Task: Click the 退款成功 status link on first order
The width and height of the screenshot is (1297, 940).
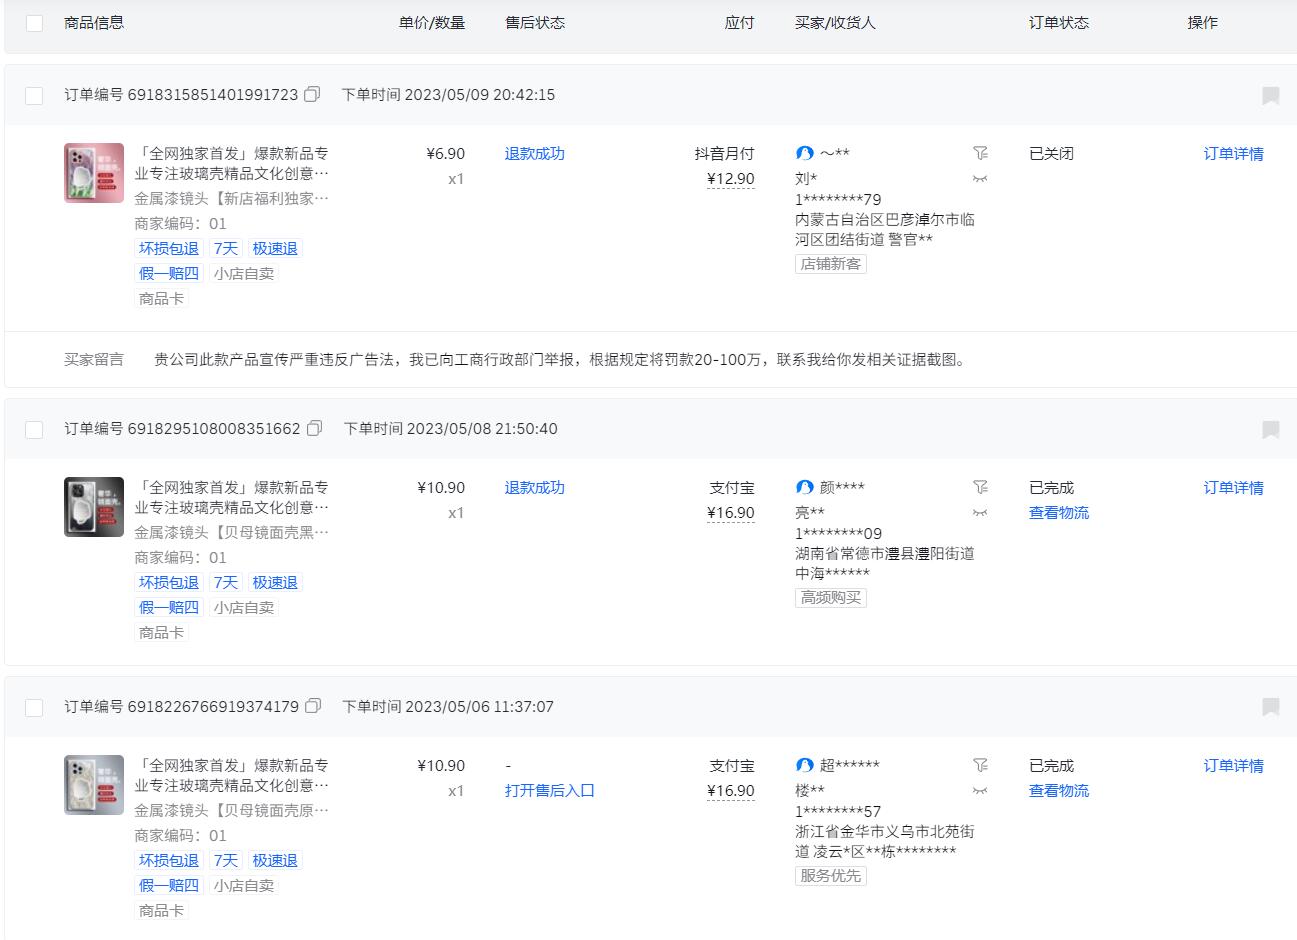Action: [x=534, y=153]
